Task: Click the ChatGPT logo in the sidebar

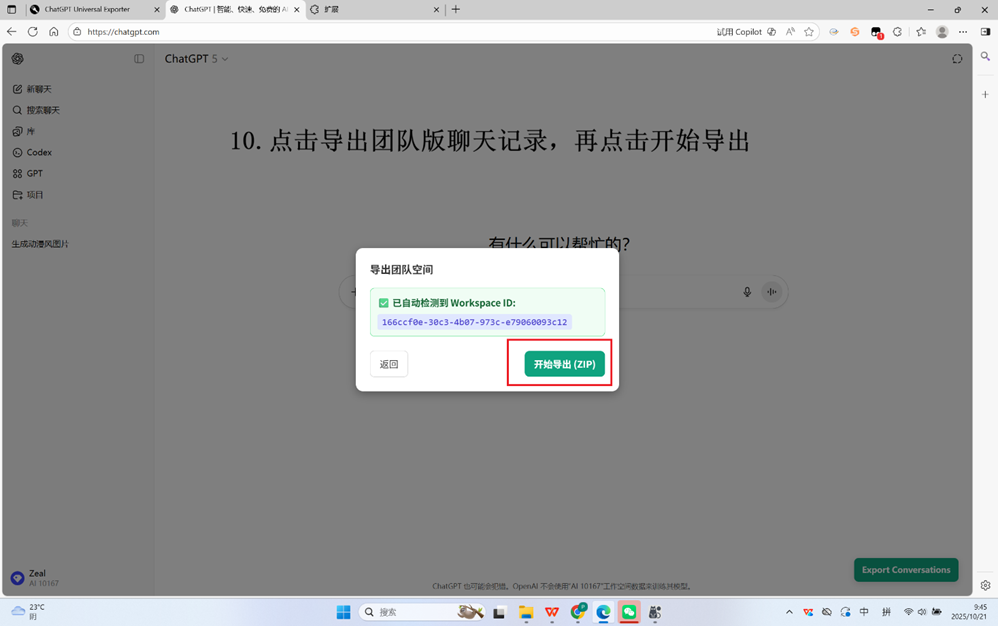Action: tap(17, 59)
